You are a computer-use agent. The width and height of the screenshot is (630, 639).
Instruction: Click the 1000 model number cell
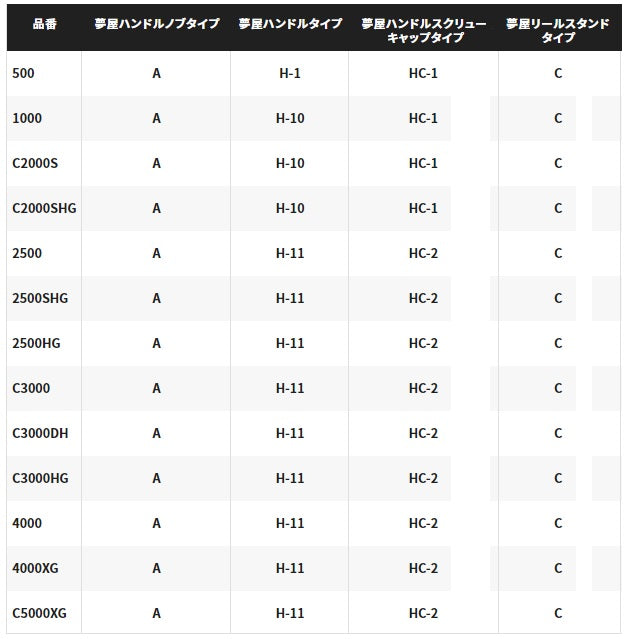pos(28,118)
